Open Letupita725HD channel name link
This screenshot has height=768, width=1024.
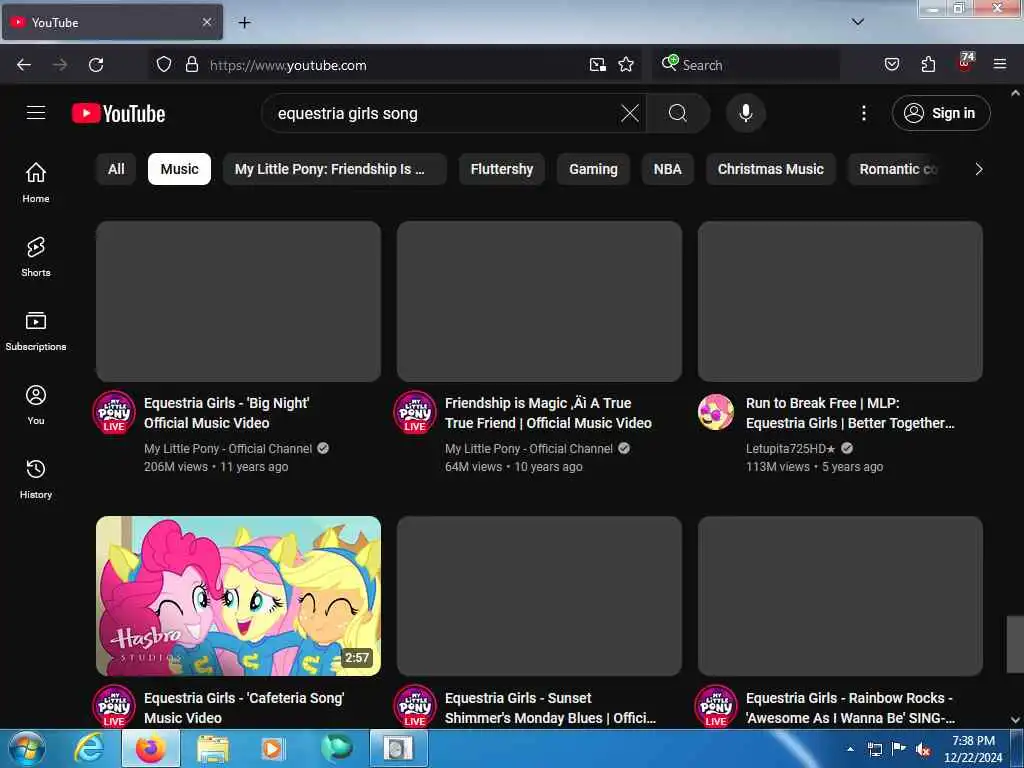(x=790, y=449)
